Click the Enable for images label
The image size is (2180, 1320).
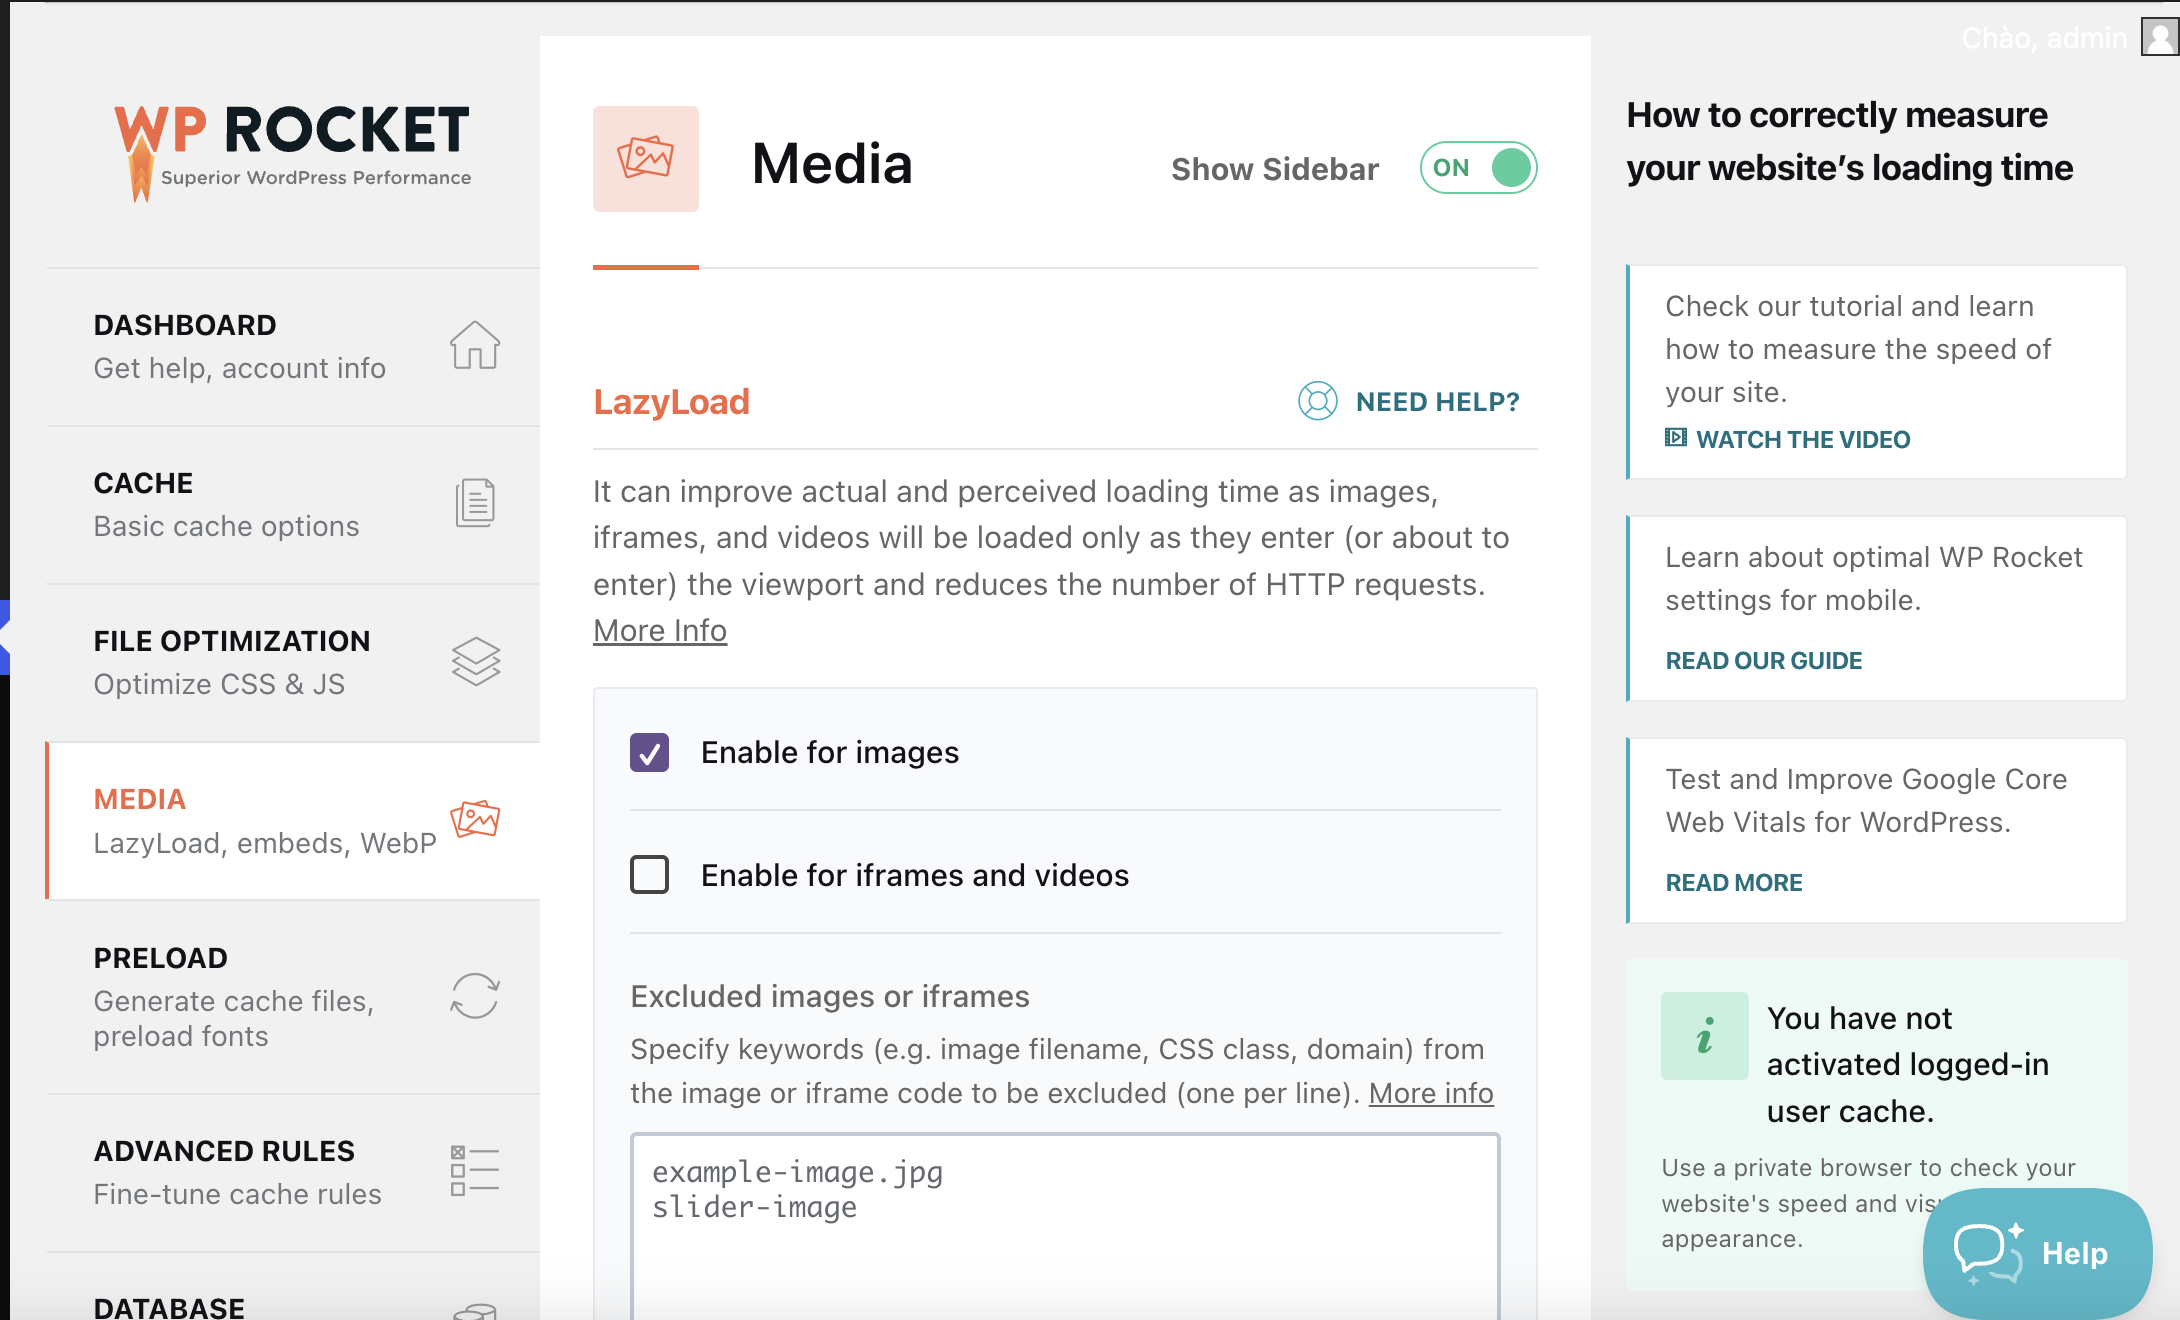tap(830, 753)
